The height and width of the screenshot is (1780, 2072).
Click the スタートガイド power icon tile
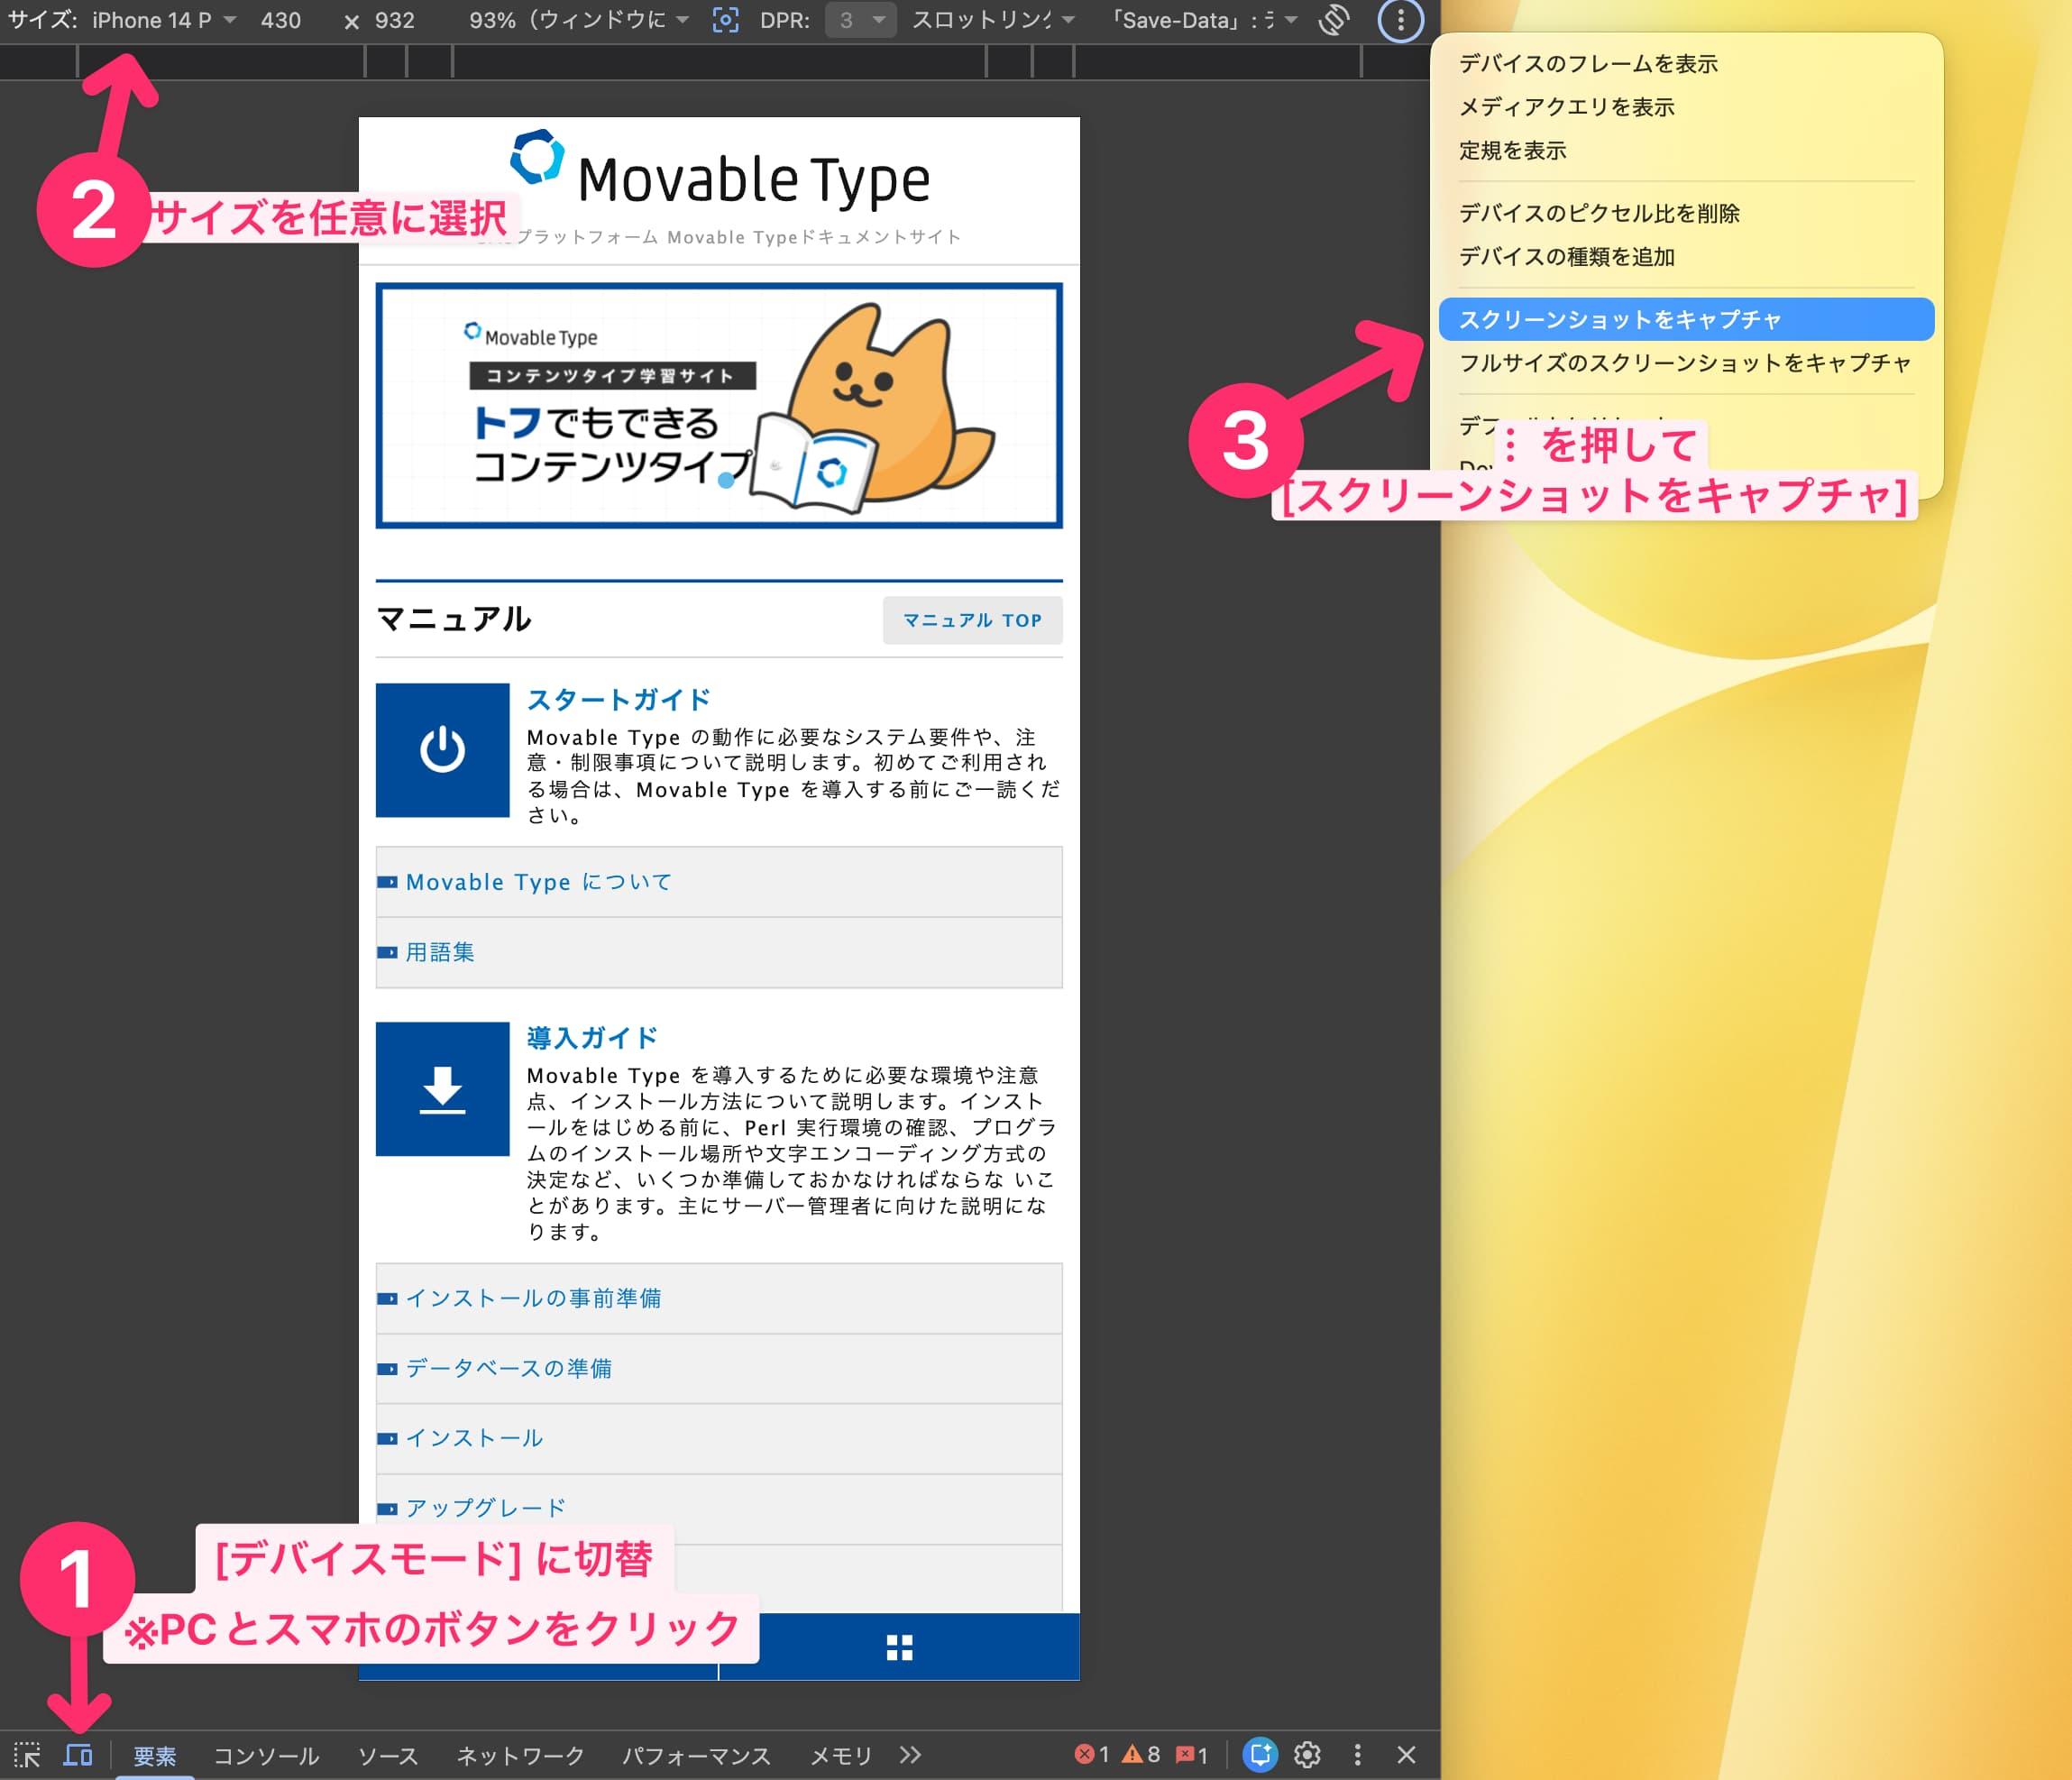[442, 750]
